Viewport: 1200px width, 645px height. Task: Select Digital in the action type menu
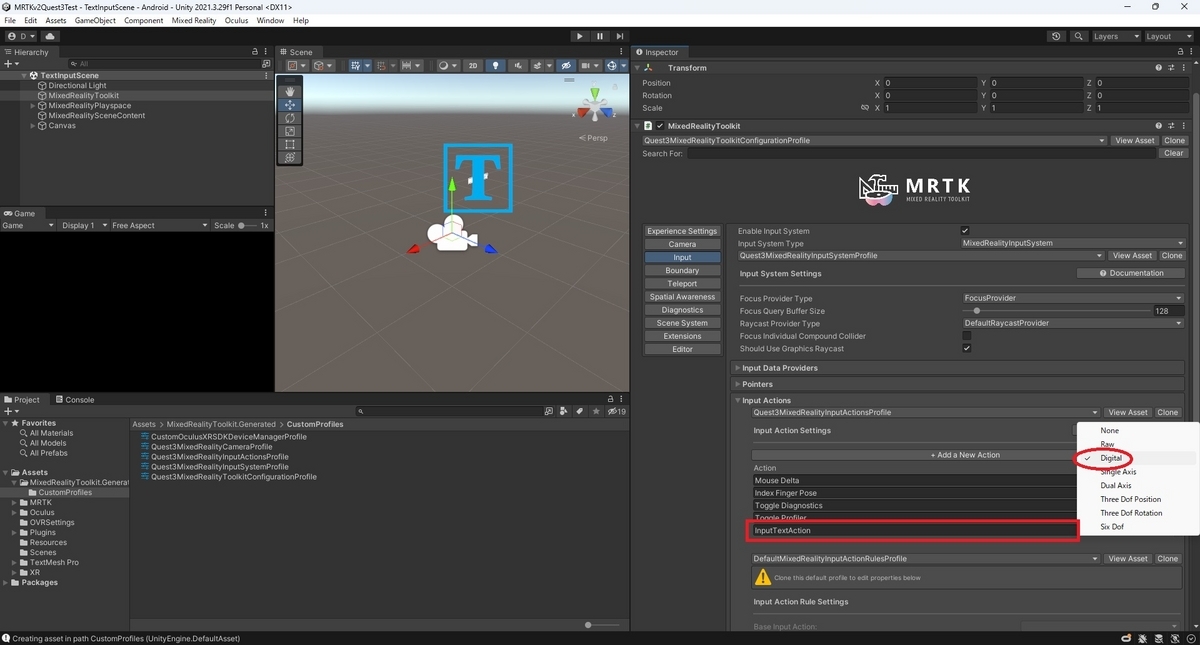tap(1113, 458)
